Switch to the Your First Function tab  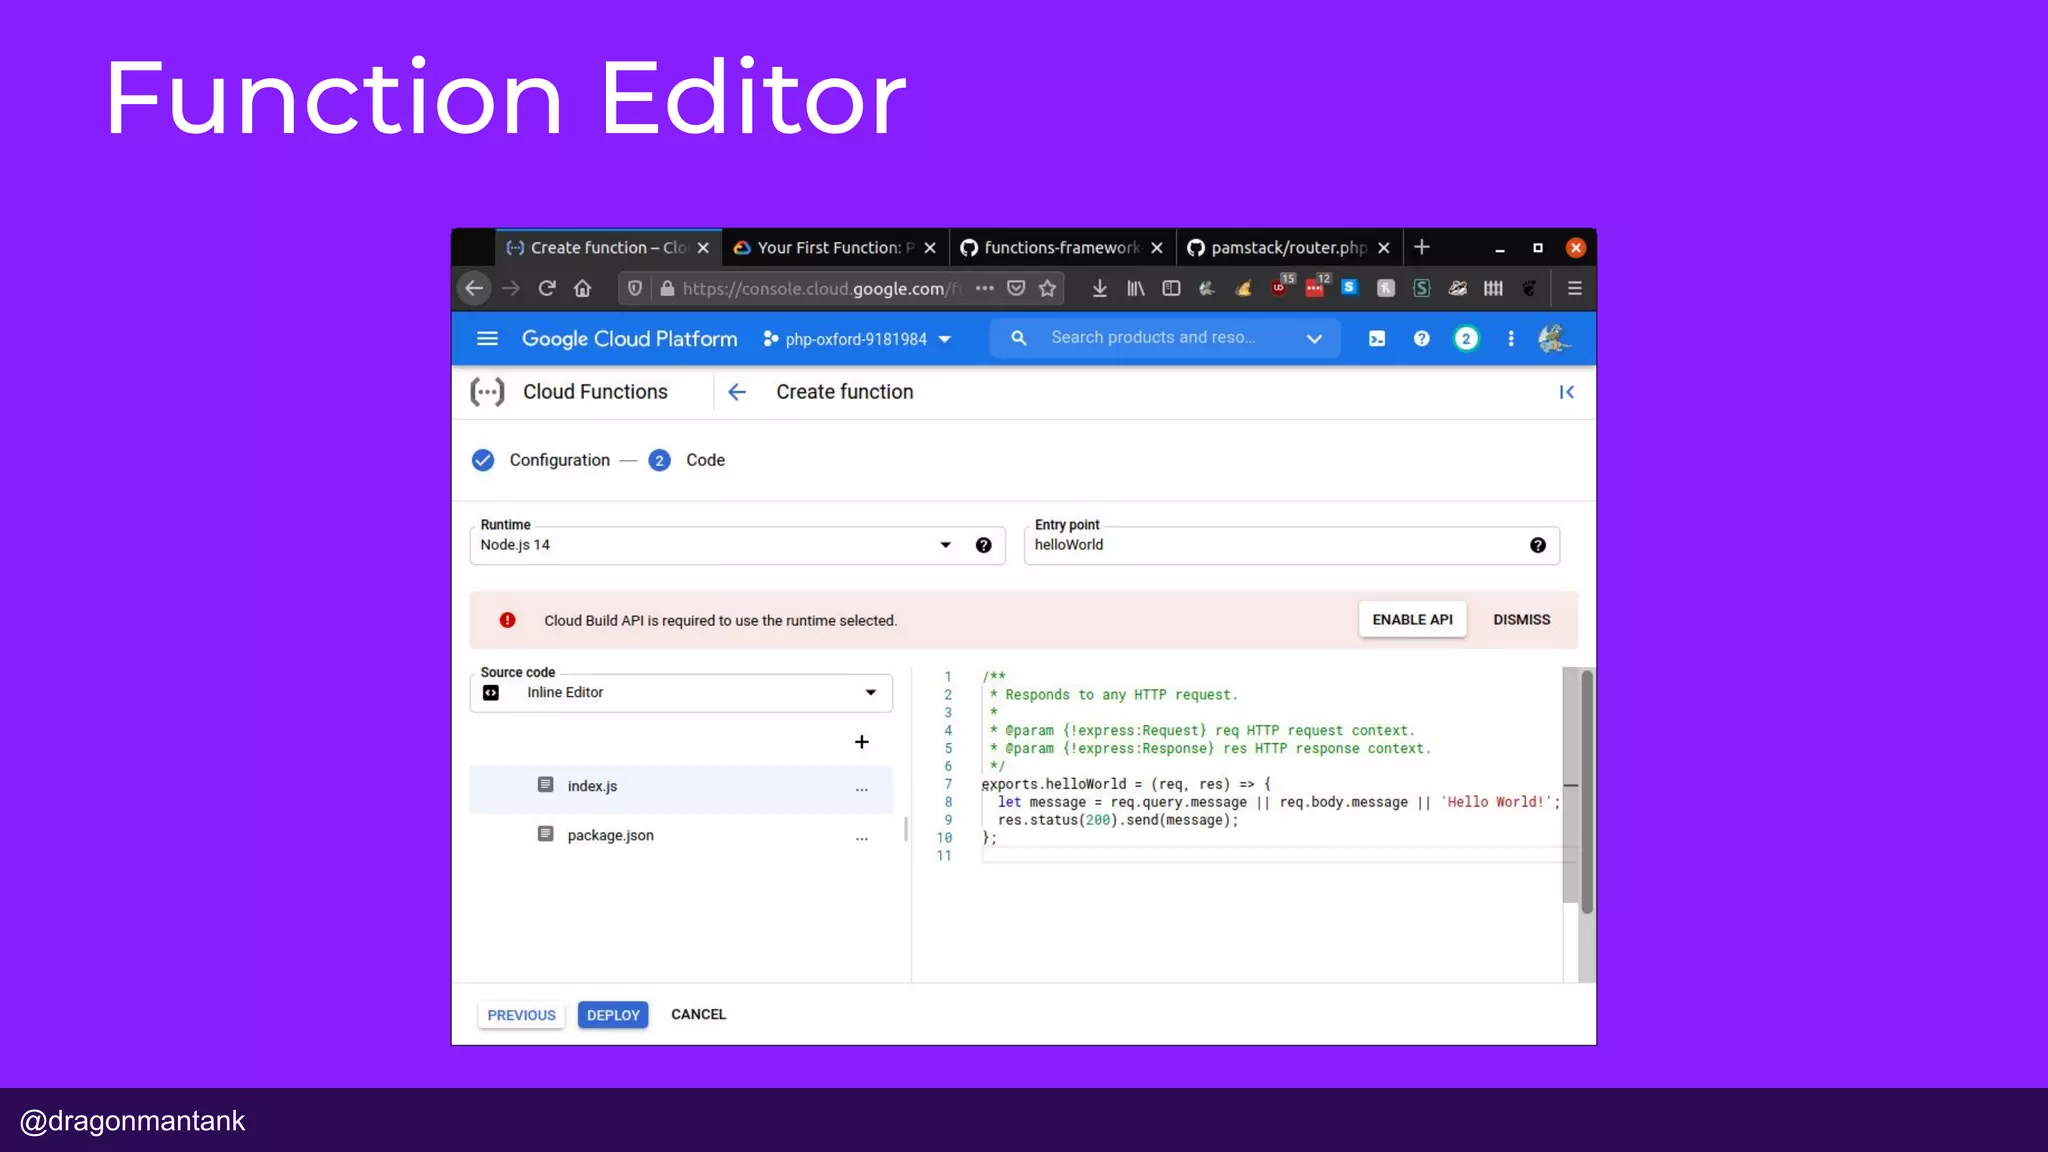coord(834,247)
